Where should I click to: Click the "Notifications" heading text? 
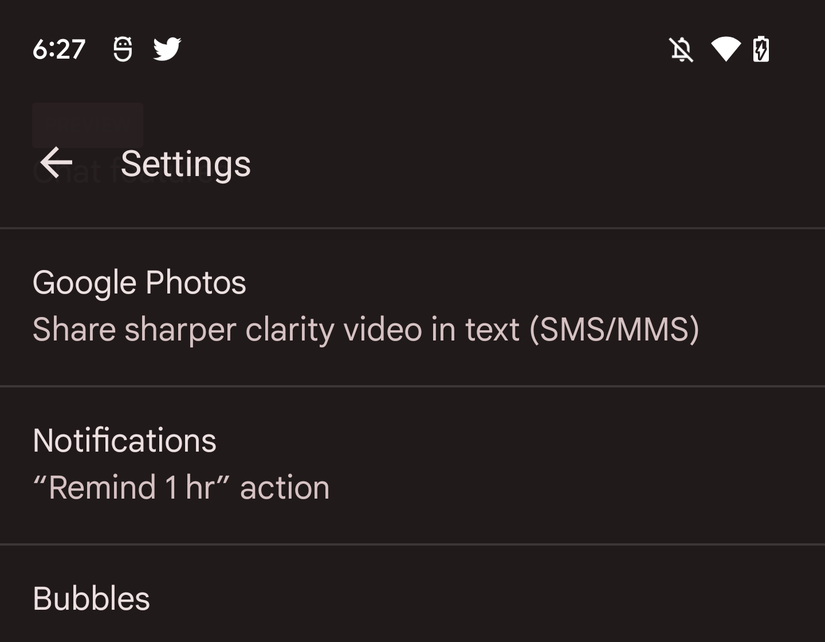point(124,440)
